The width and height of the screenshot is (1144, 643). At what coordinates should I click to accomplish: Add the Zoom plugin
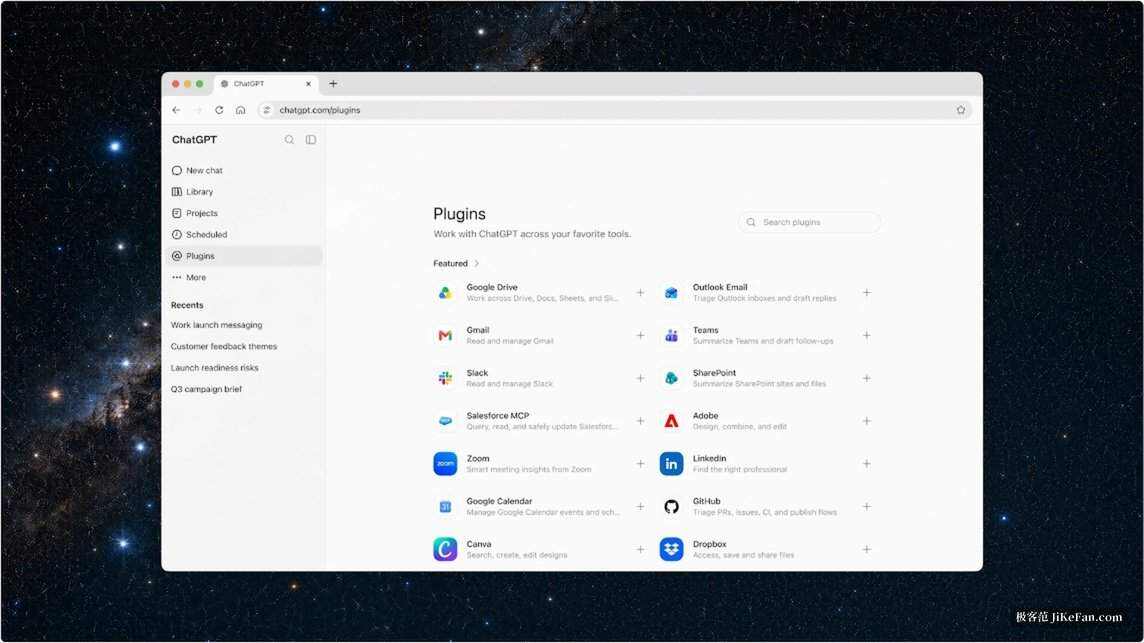(640, 463)
